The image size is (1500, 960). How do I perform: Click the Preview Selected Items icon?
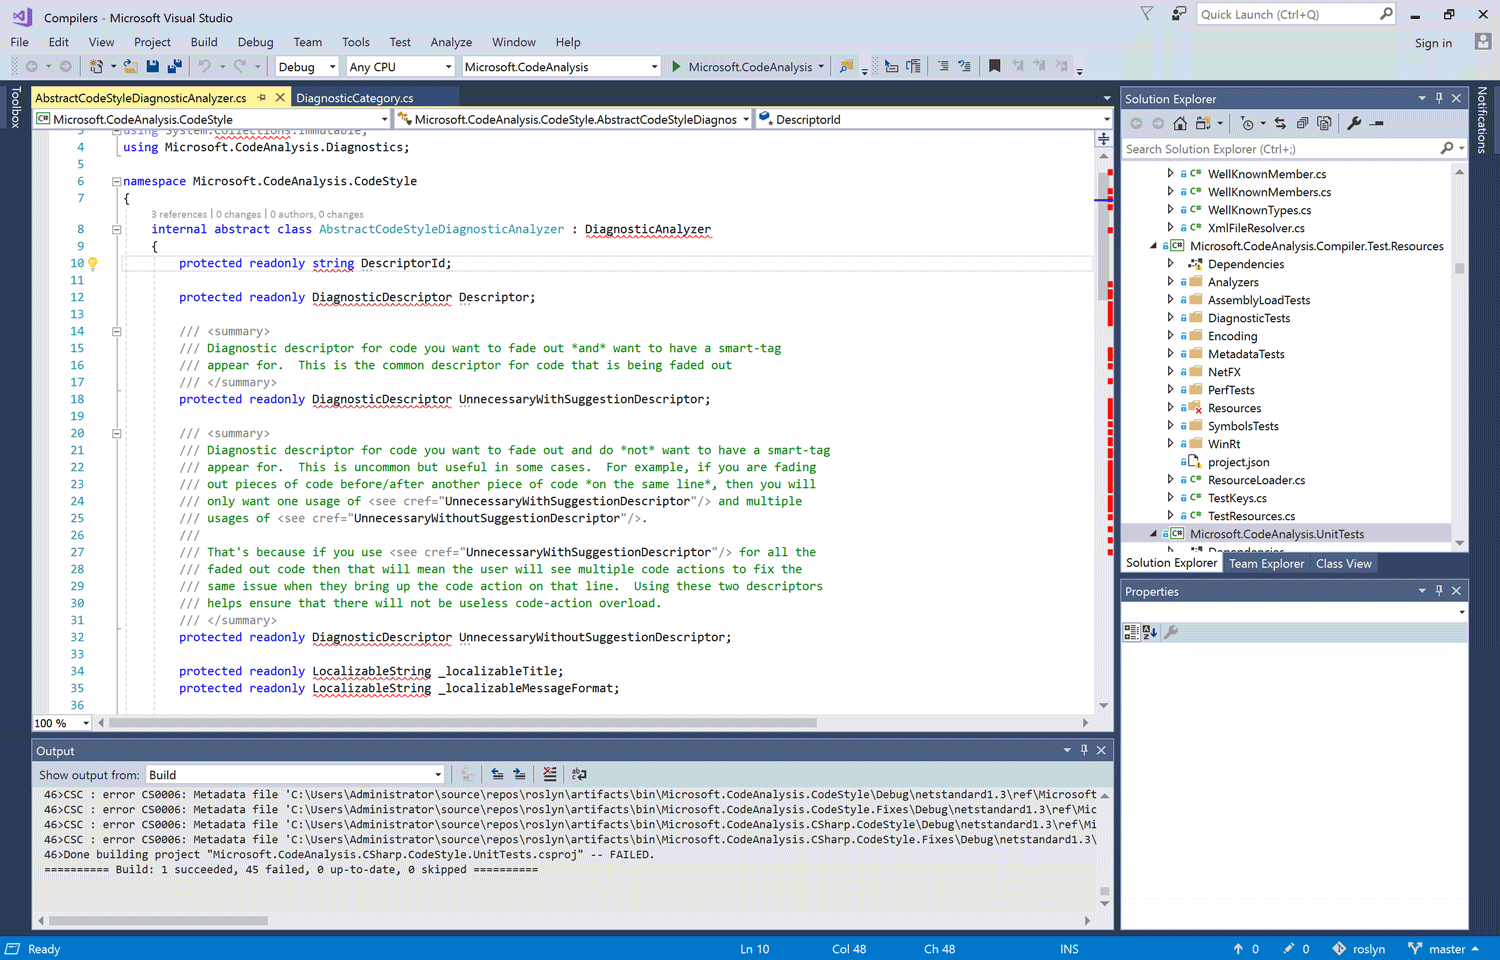pyautogui.click(x=1377, y=124)
